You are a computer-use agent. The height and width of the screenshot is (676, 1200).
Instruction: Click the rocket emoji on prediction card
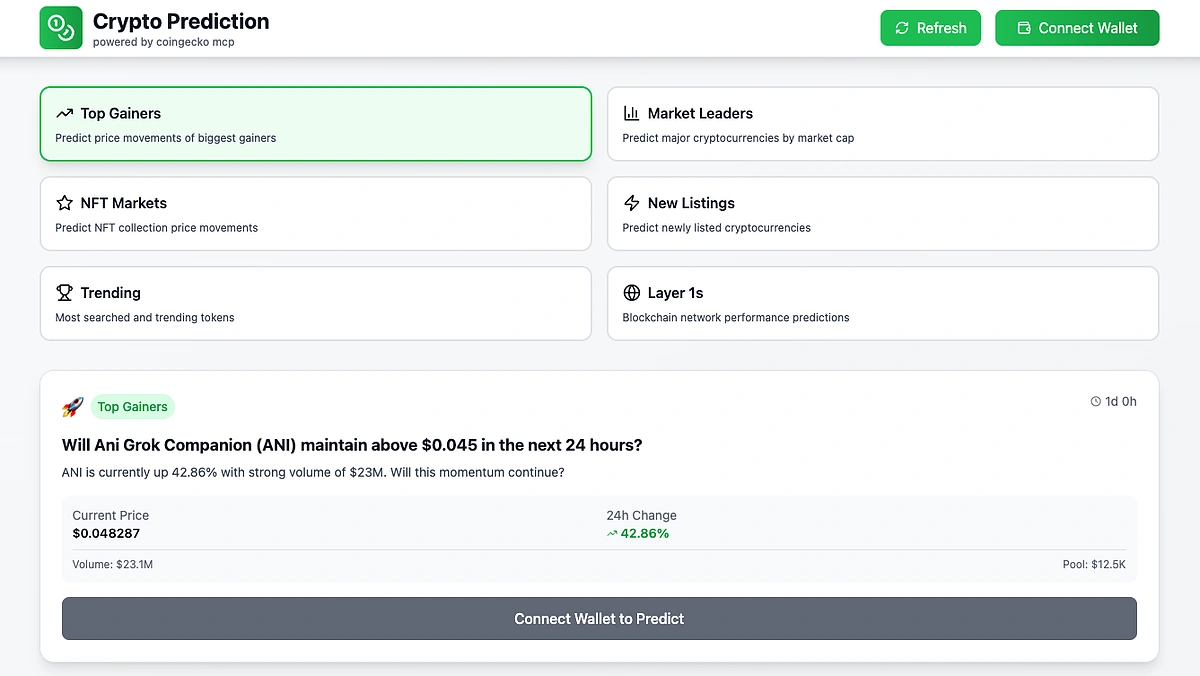click(x=72, y=407)
